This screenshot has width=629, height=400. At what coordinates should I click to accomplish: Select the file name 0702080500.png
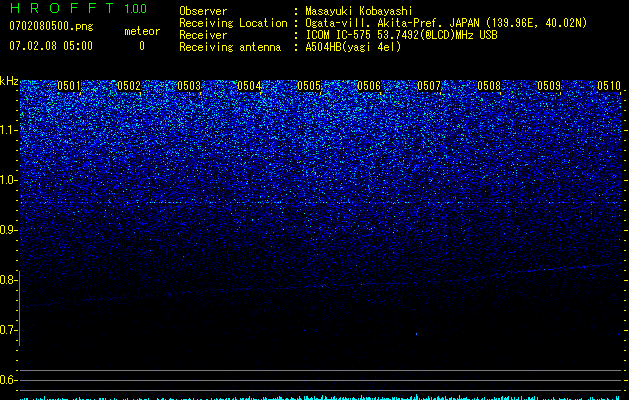point(51,27)
